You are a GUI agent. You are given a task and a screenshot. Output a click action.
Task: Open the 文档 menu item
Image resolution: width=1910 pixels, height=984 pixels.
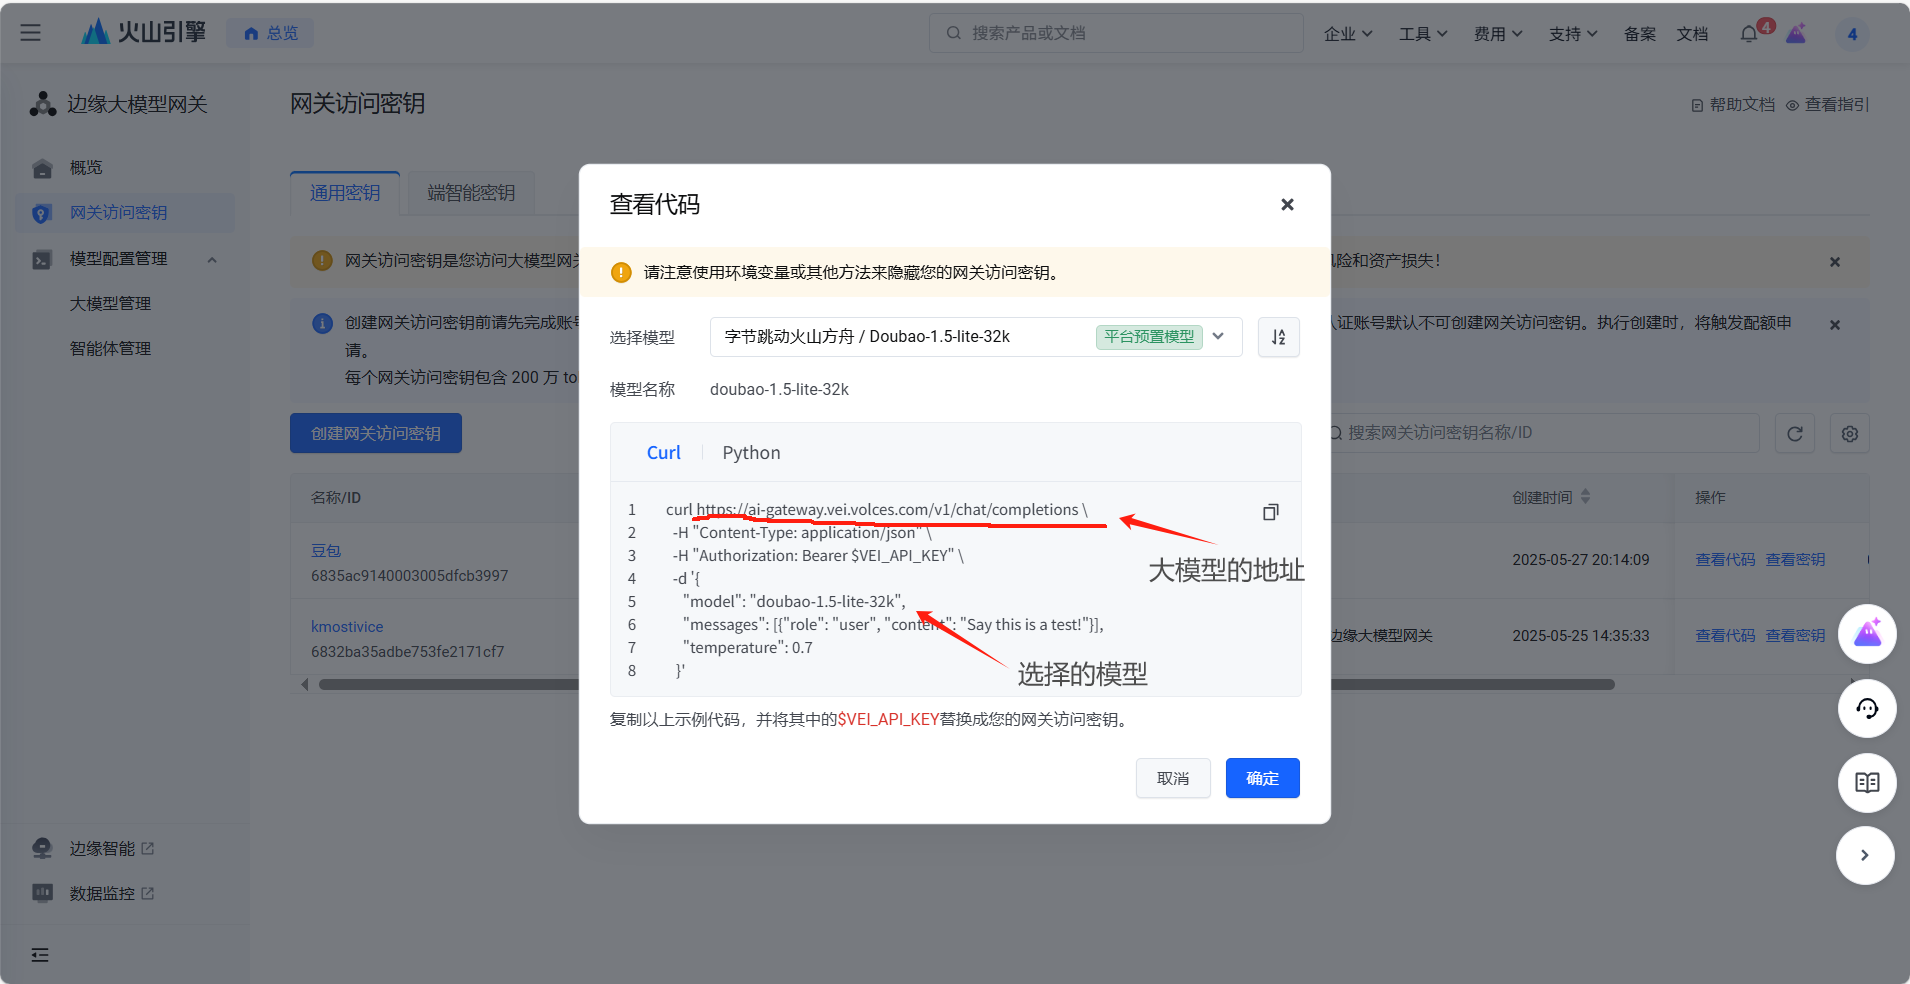(1692, 34)
